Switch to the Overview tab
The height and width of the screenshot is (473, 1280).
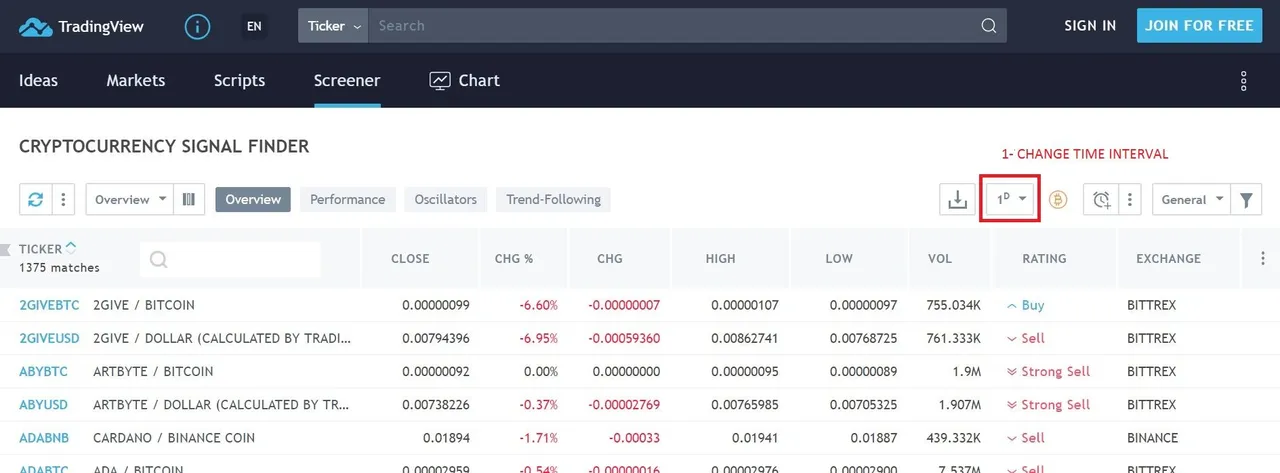point(253,200)
